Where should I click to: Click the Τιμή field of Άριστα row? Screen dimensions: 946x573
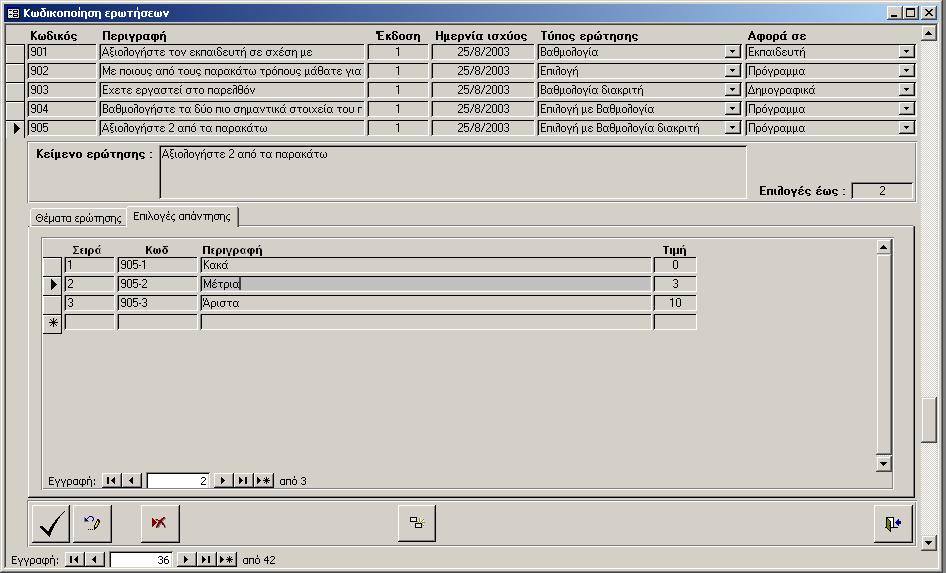(x=675, y=303)
